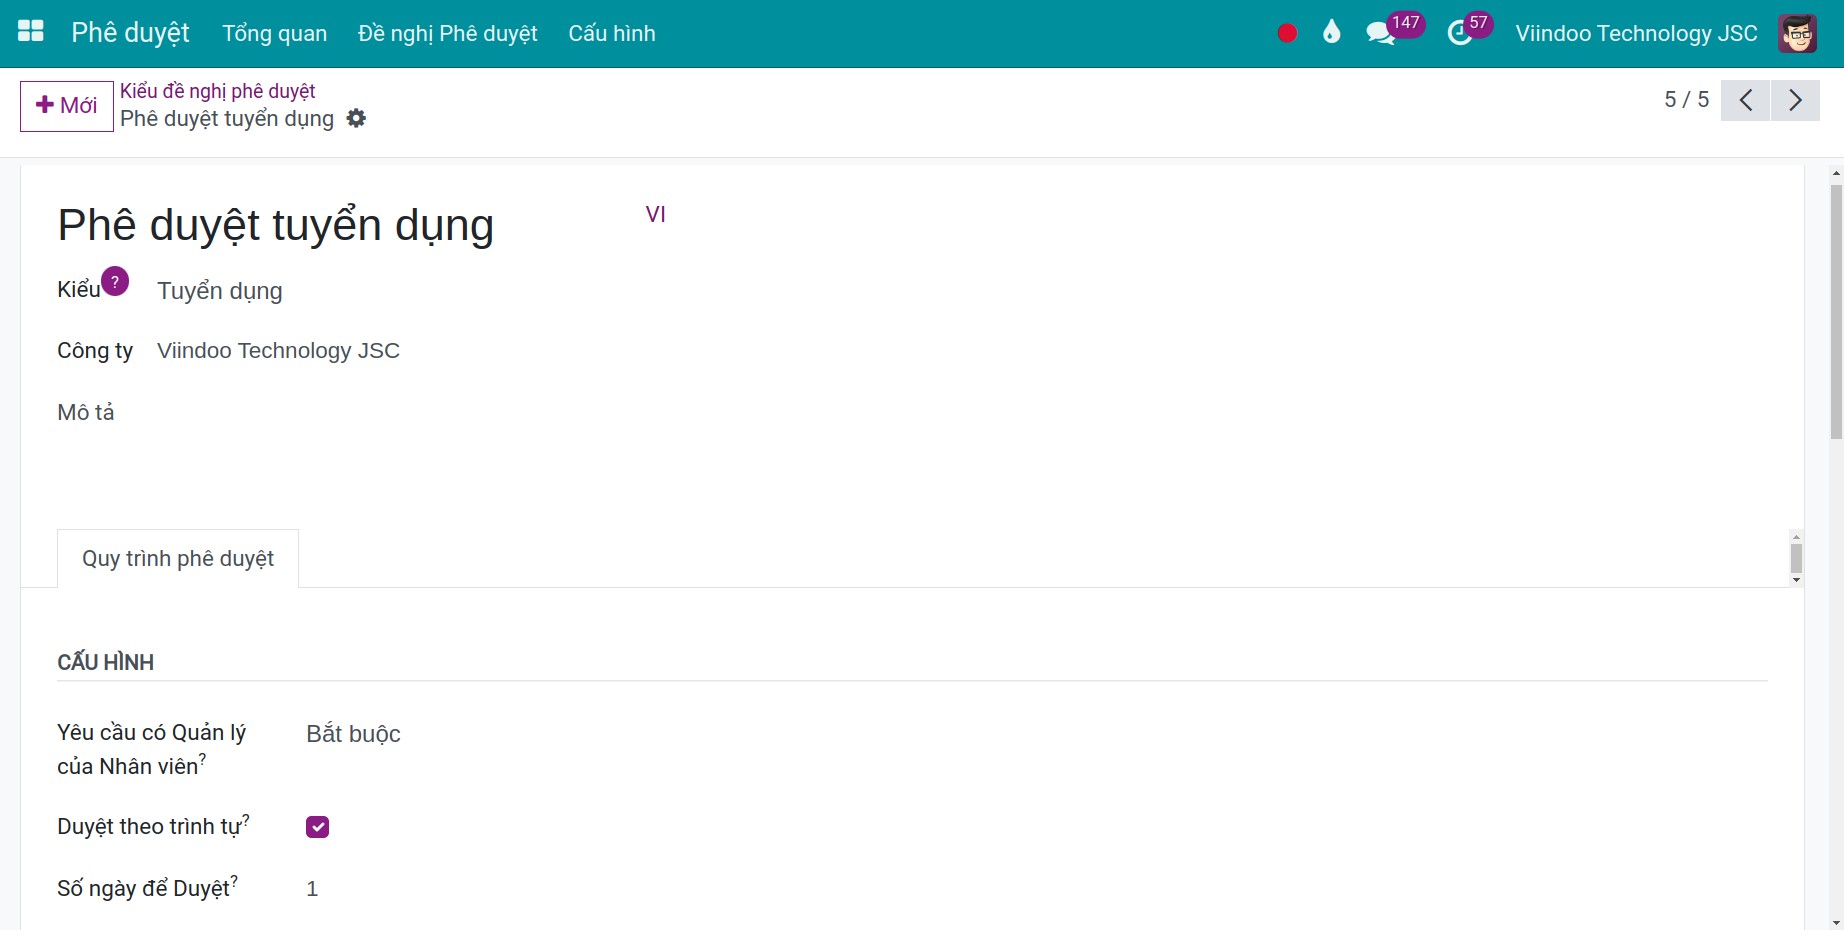Click the Yêu cầu có Quản lý label
1844x930 pixels.
(151, 749)
